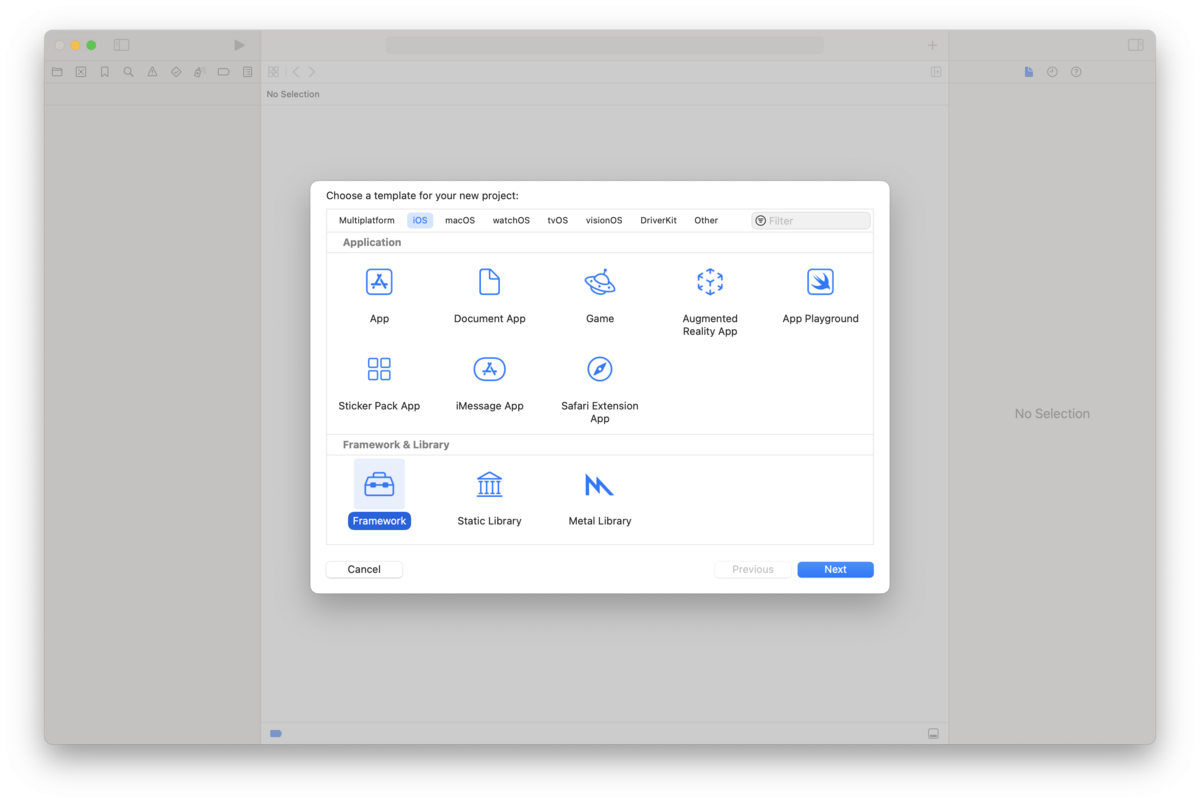
Task: Switch to the watchOS tab
Action: (511, 220)
